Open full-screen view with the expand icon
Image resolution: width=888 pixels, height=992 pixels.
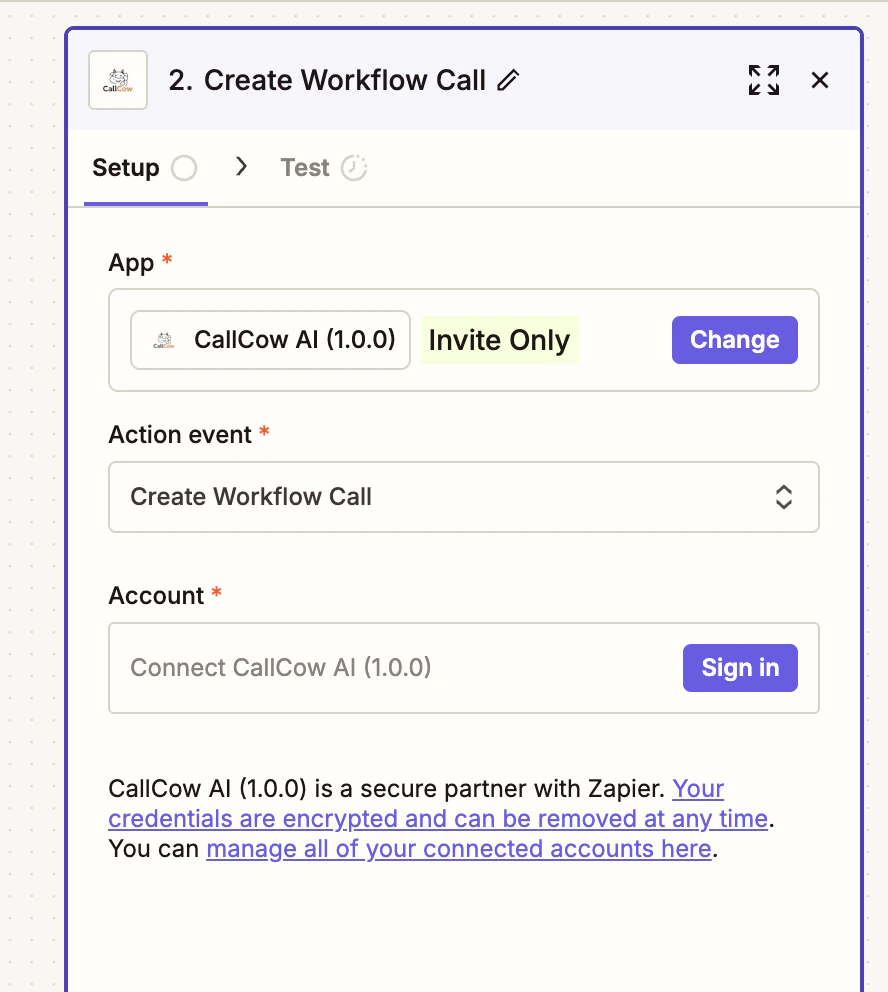click(763, 80)
